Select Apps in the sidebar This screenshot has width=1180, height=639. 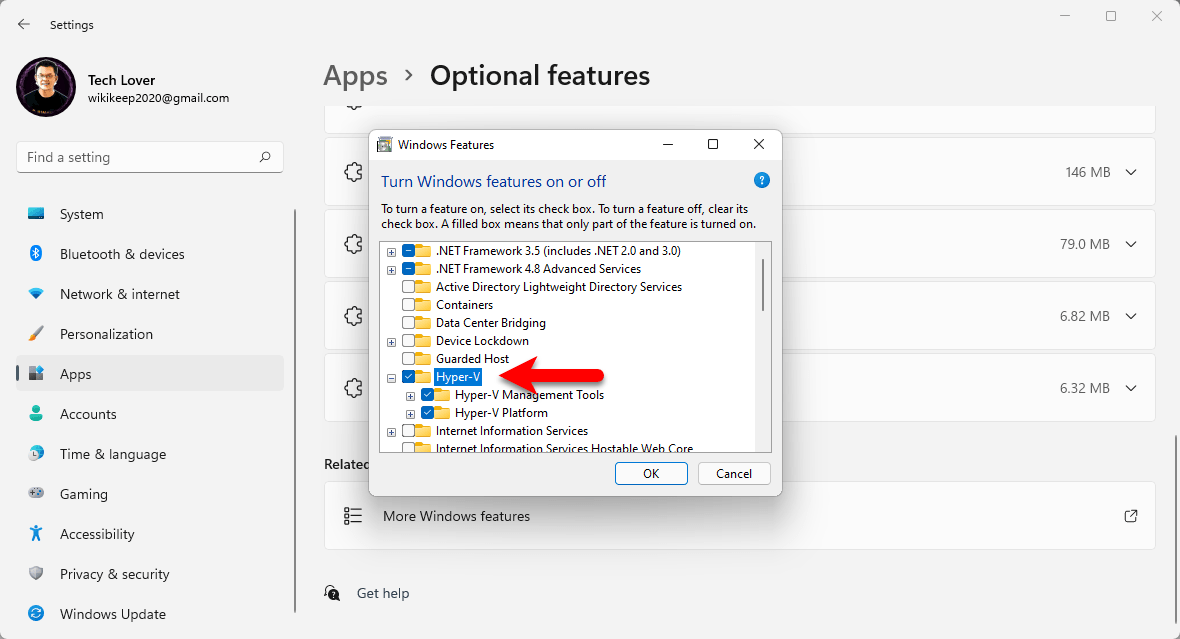[x=150, y=373]
